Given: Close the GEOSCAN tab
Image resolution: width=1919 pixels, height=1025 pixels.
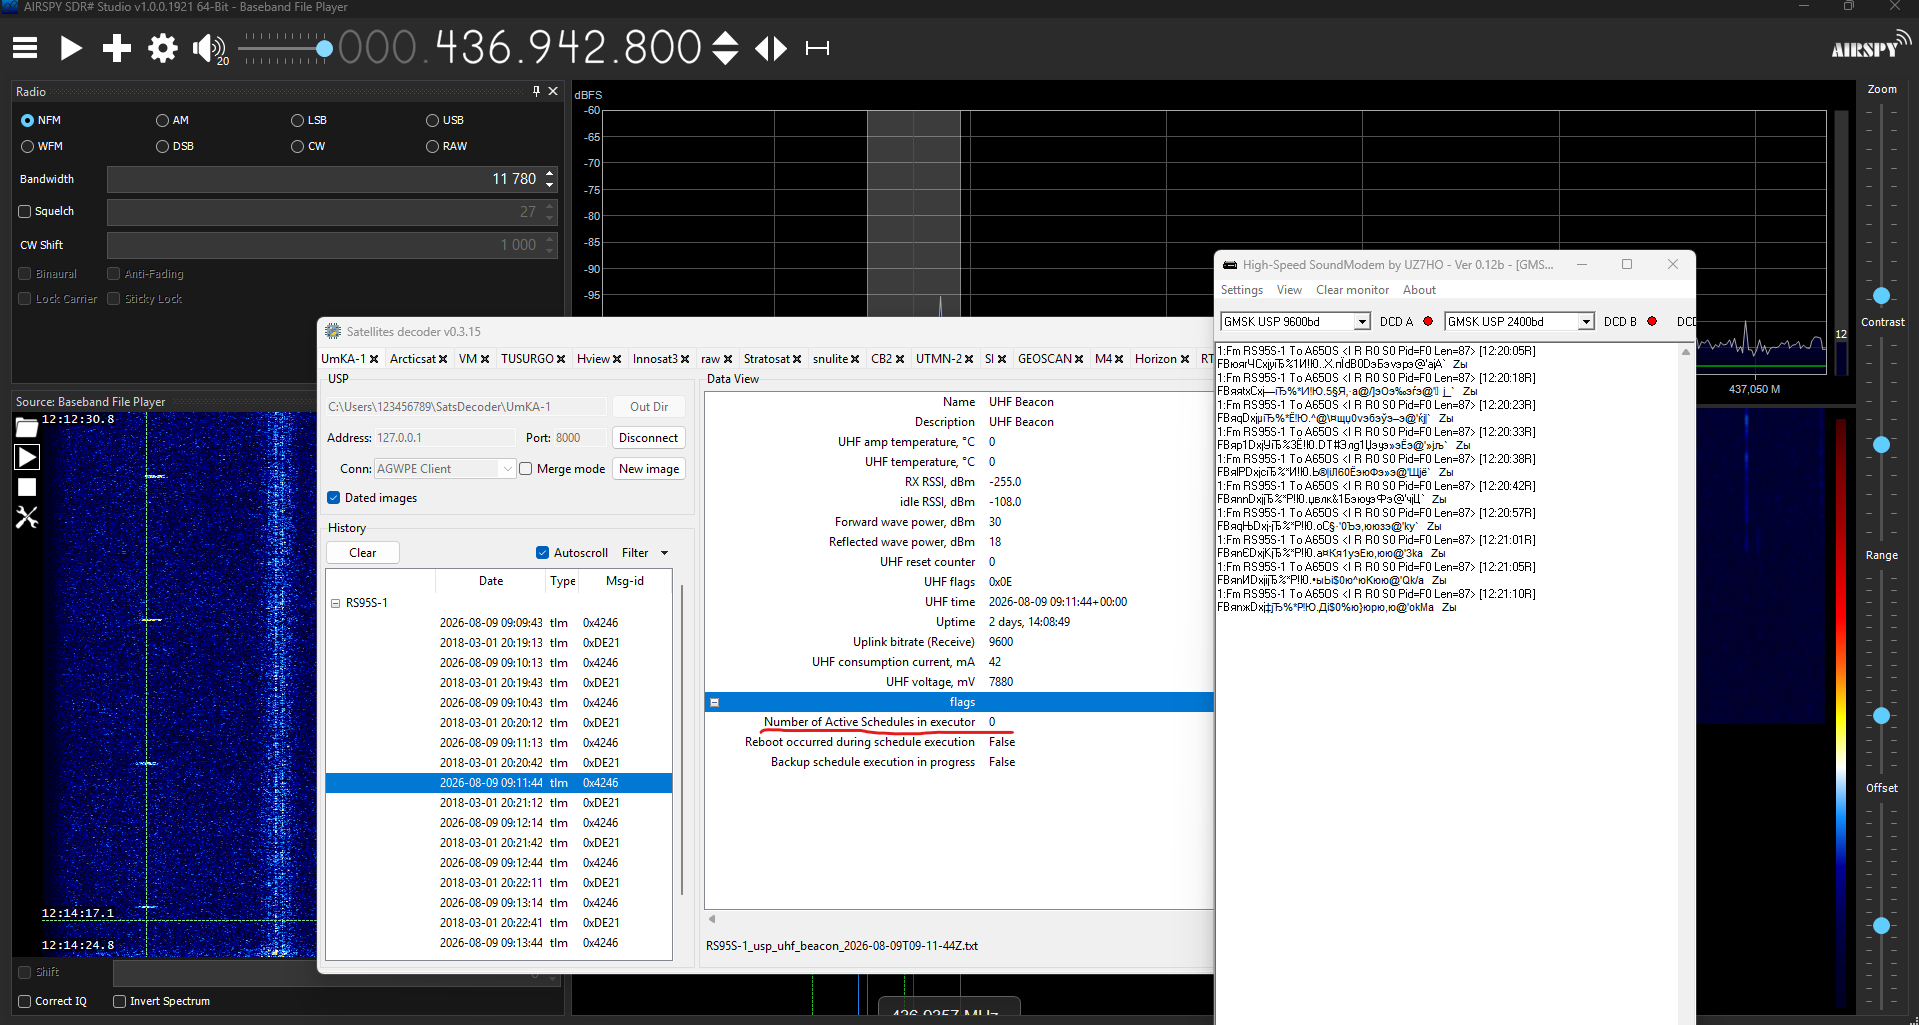Looking at the screenshot, I should pos(1079,359).
